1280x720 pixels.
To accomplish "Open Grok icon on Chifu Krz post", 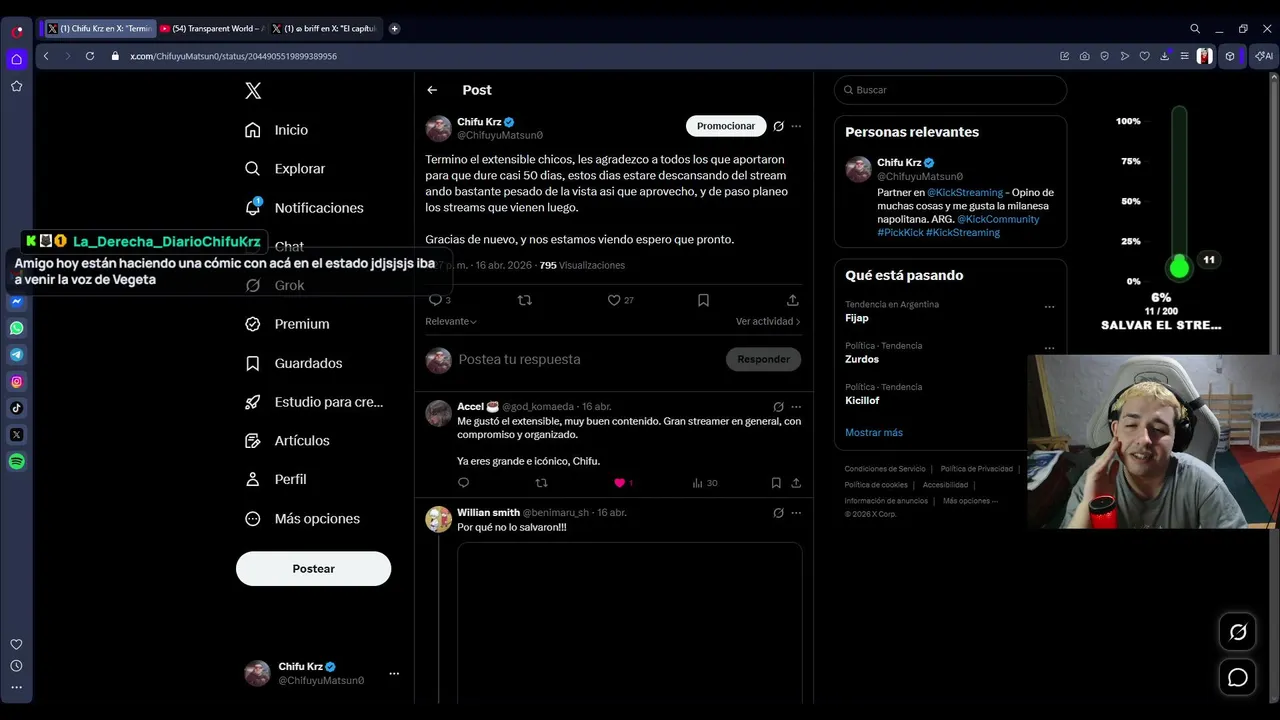I will [x=778, y=126].
